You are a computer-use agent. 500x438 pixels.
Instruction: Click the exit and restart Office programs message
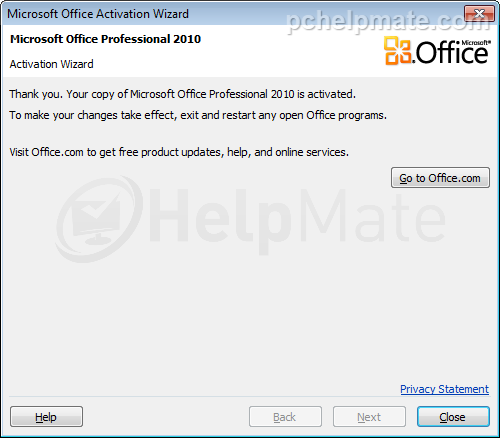pyautogui.click(x=198, y=115)
